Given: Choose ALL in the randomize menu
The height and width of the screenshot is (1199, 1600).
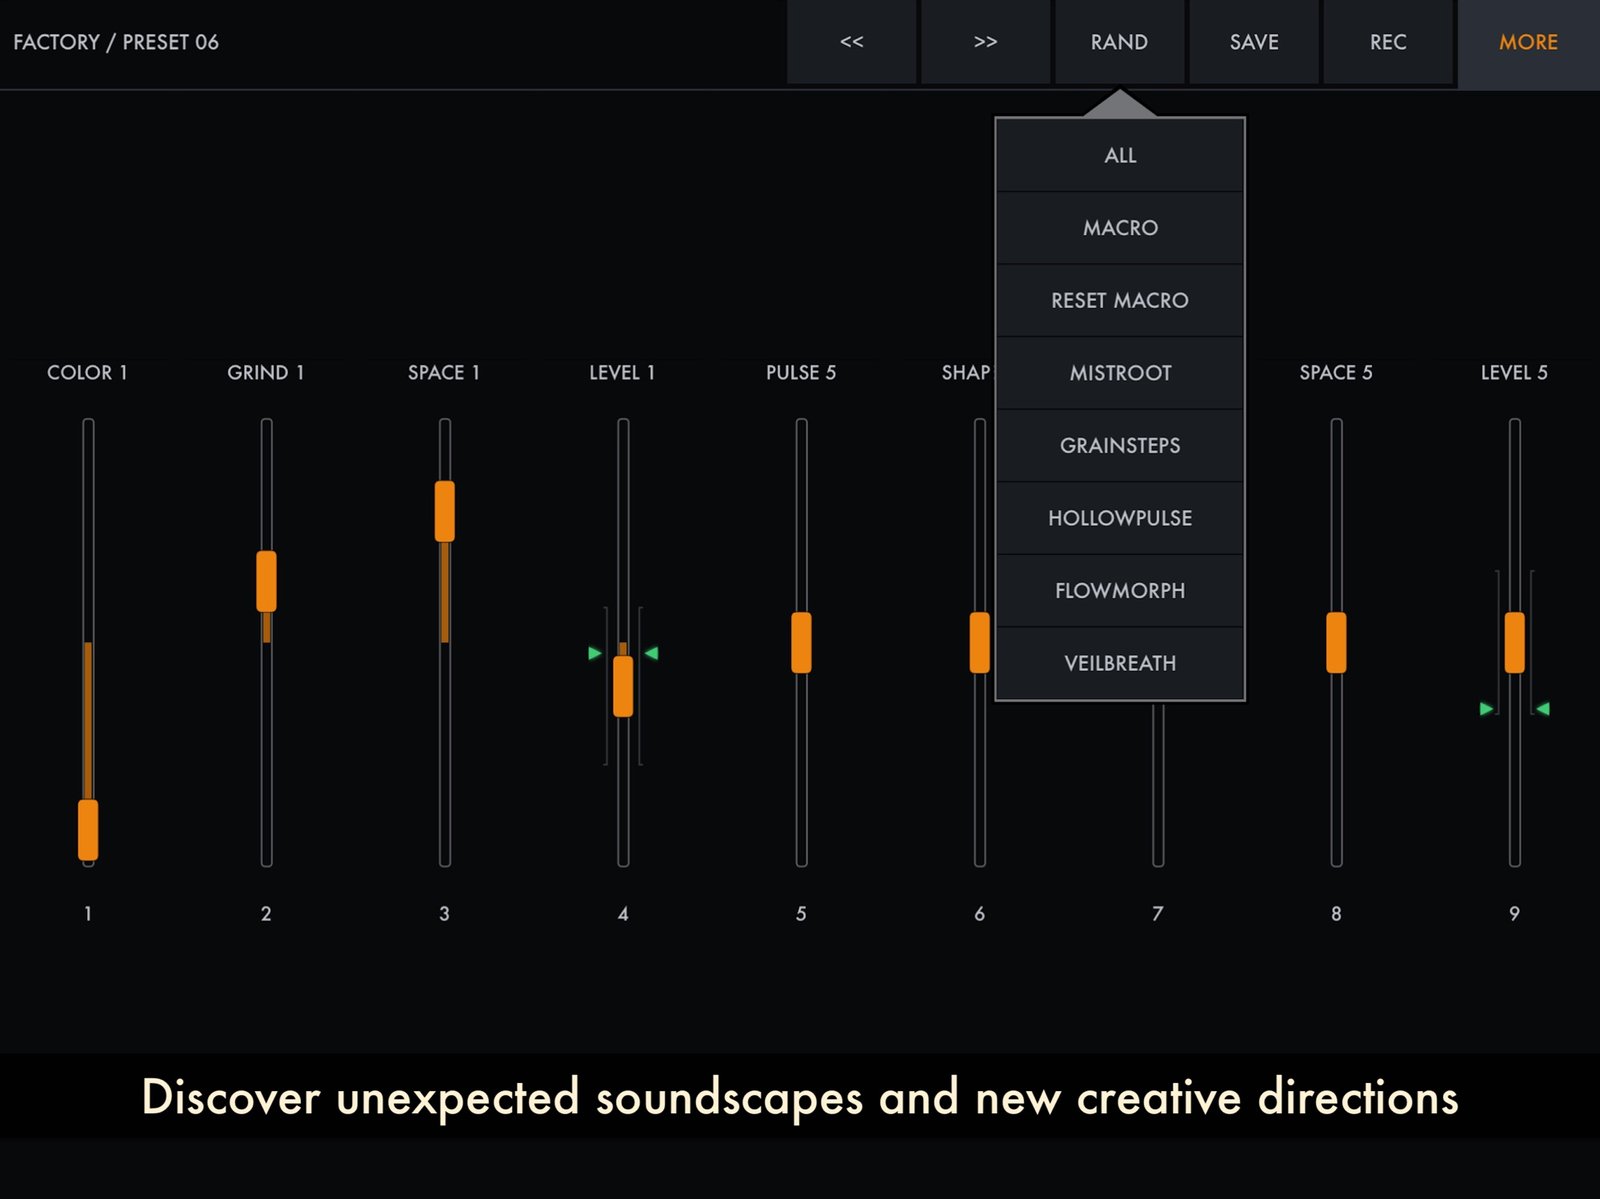Looking at the screenshot, I should point(1120,155).
